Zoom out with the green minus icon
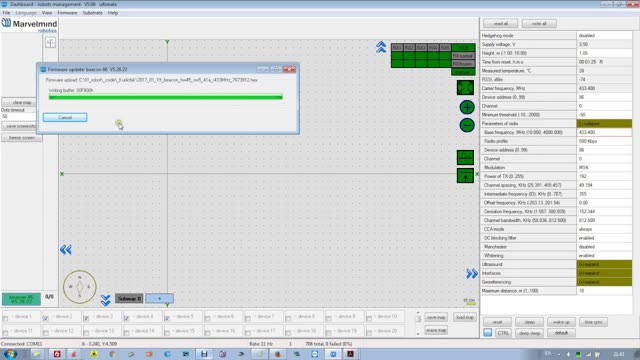640x360 pixels. coord(467,125)
